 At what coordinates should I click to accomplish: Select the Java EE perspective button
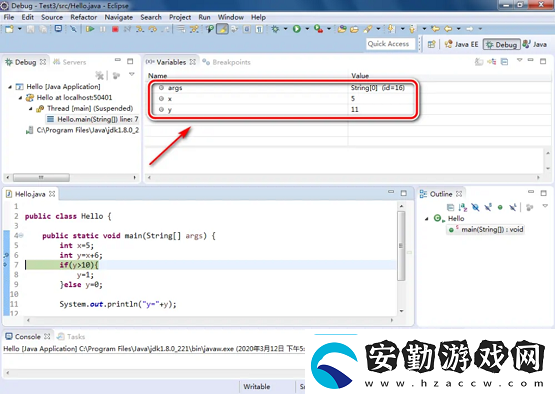462,44
